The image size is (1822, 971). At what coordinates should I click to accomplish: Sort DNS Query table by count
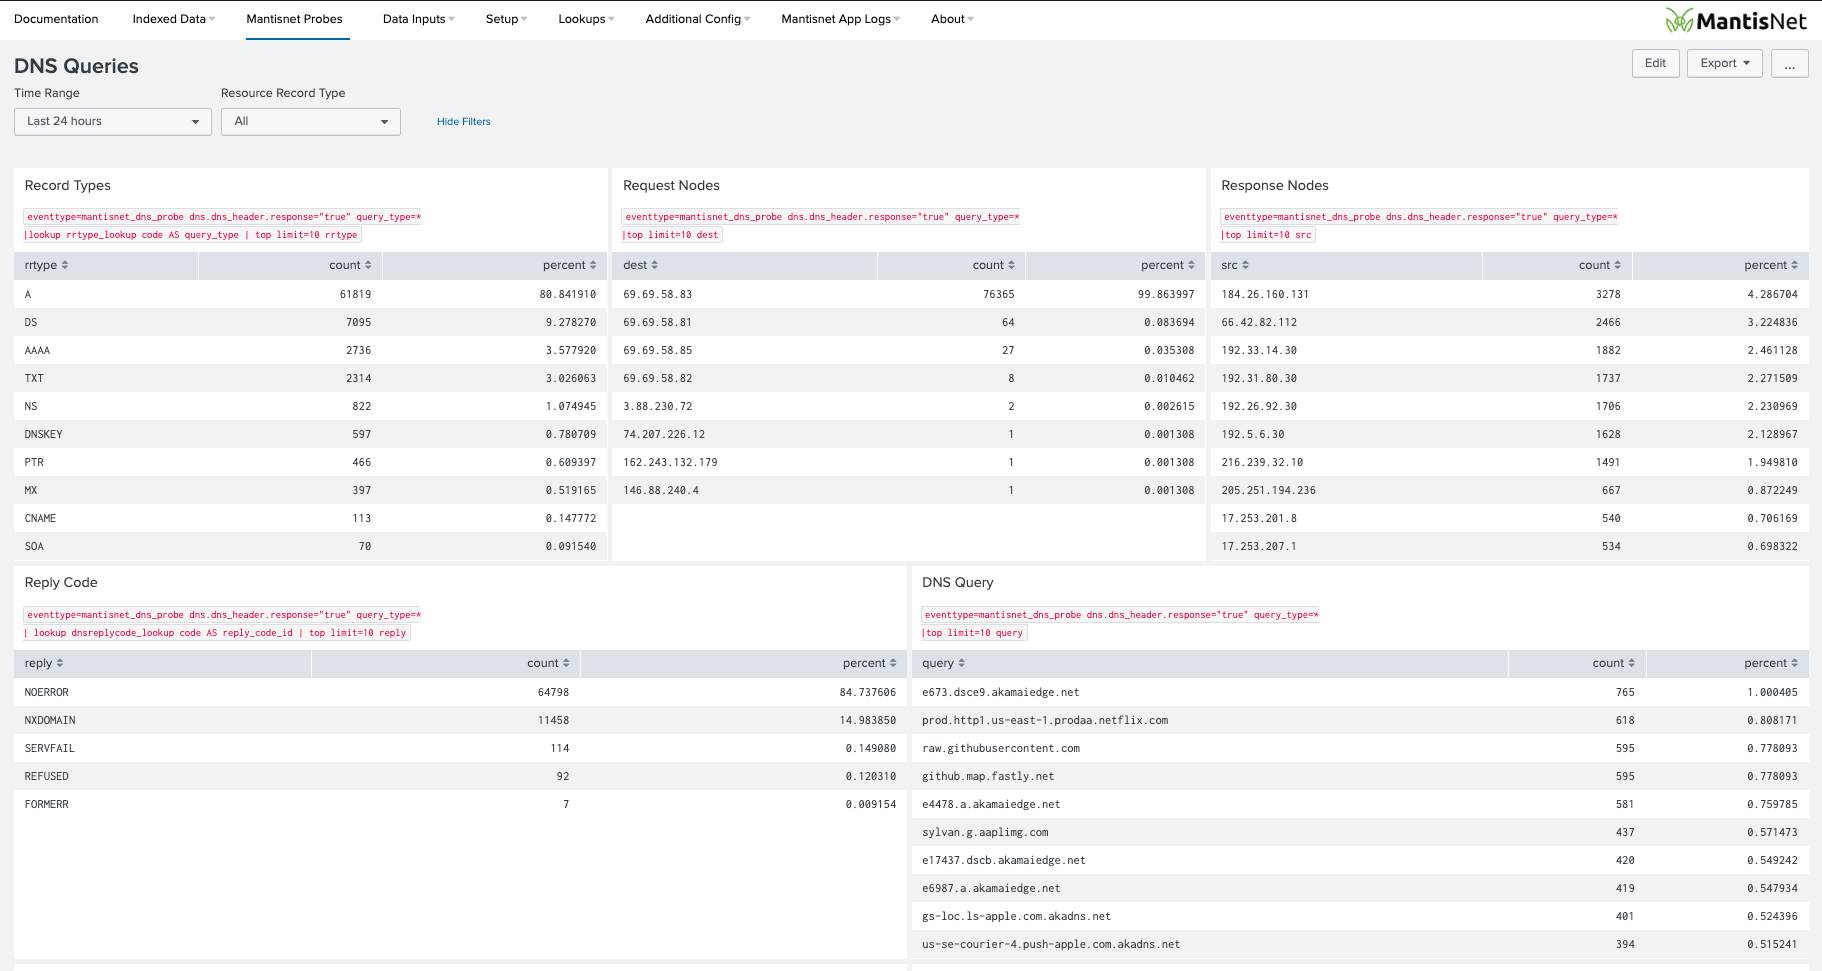[x=1614, y=663]
